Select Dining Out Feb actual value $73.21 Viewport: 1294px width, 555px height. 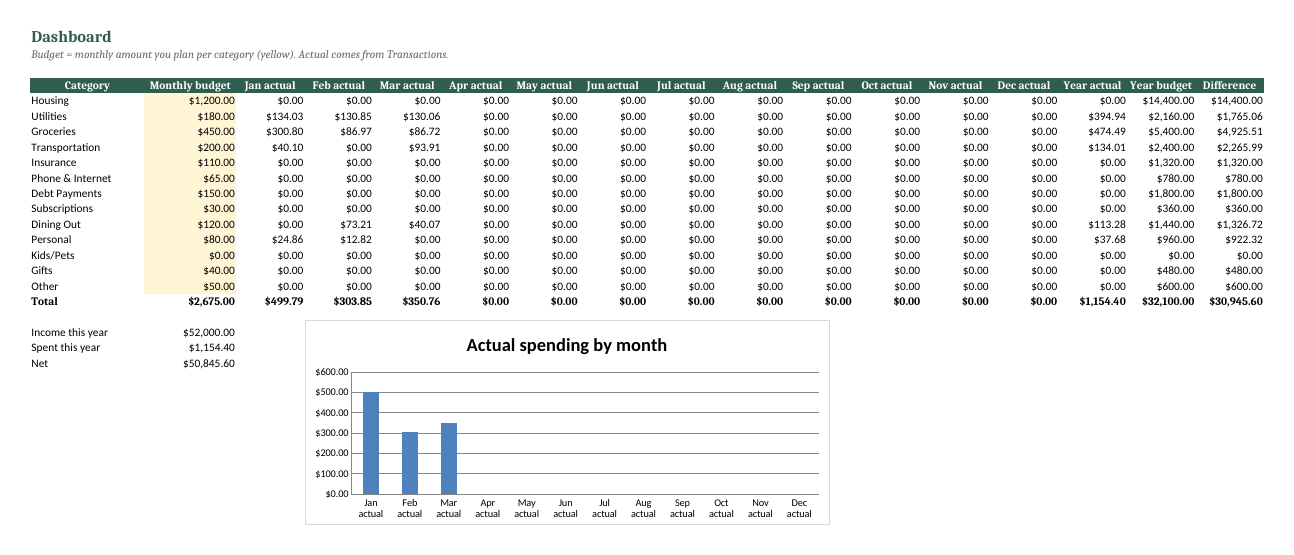[x=356, y=224]
